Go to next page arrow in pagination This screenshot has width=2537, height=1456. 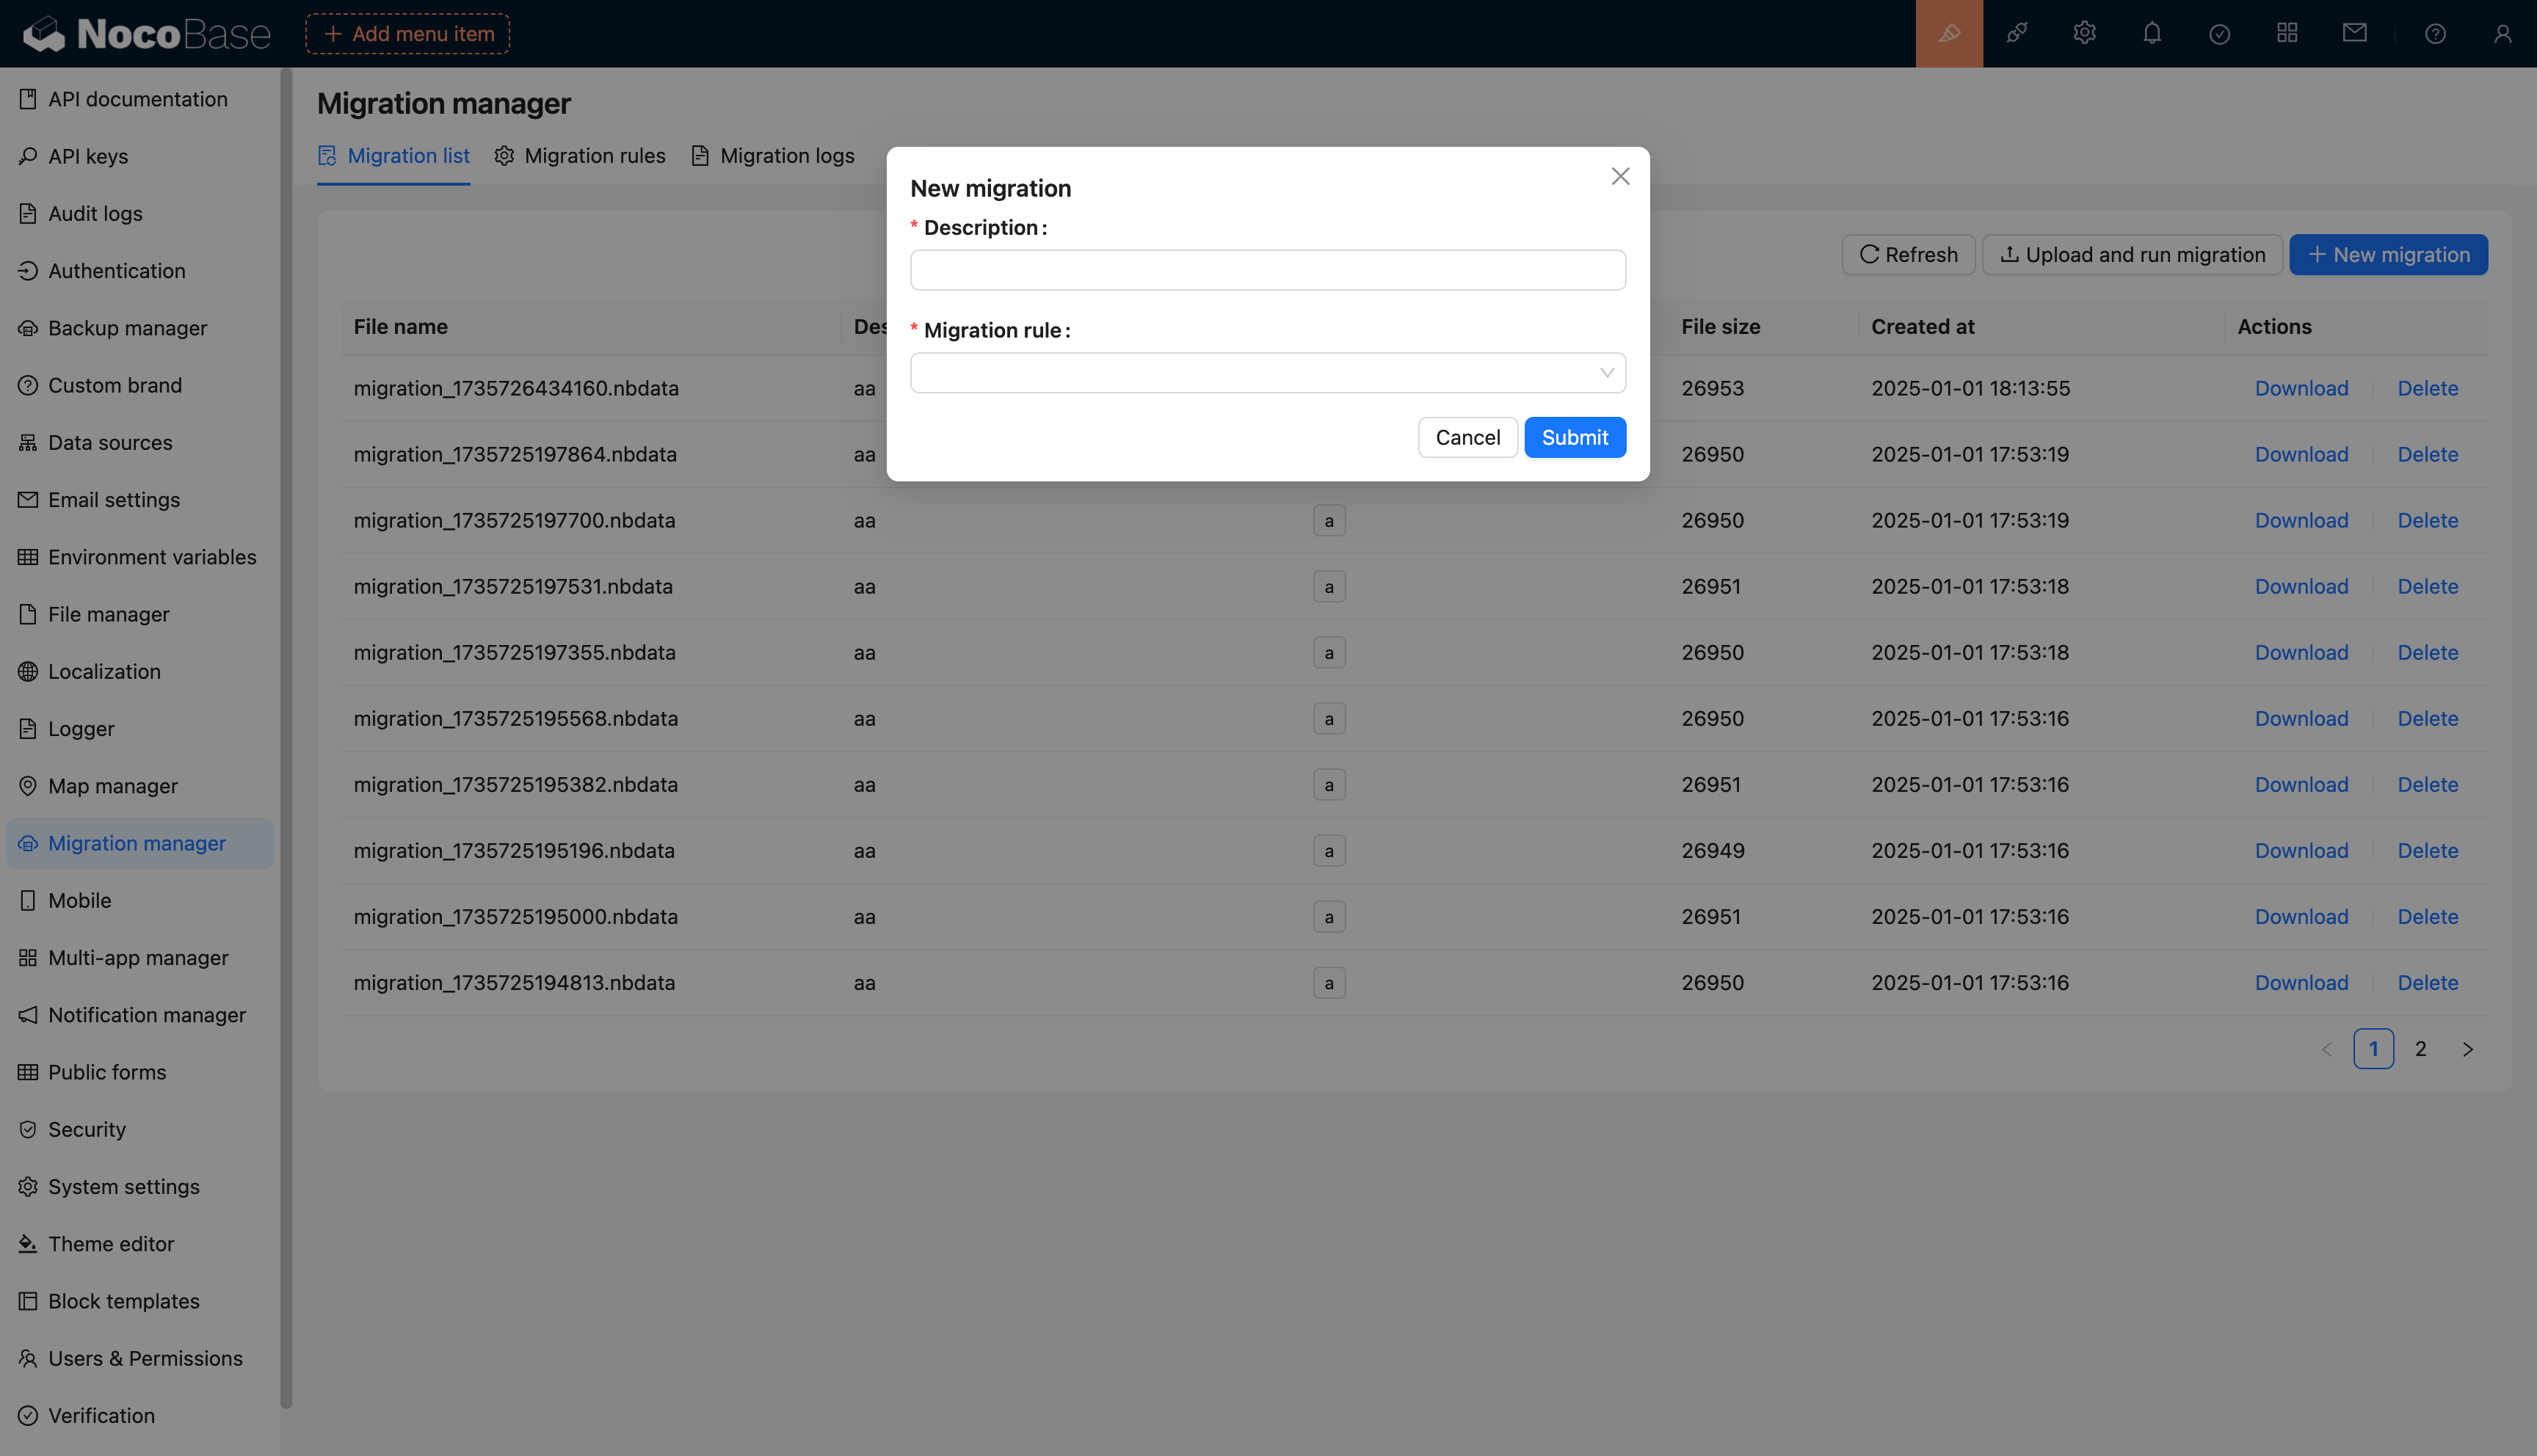pos(2467,1049)
